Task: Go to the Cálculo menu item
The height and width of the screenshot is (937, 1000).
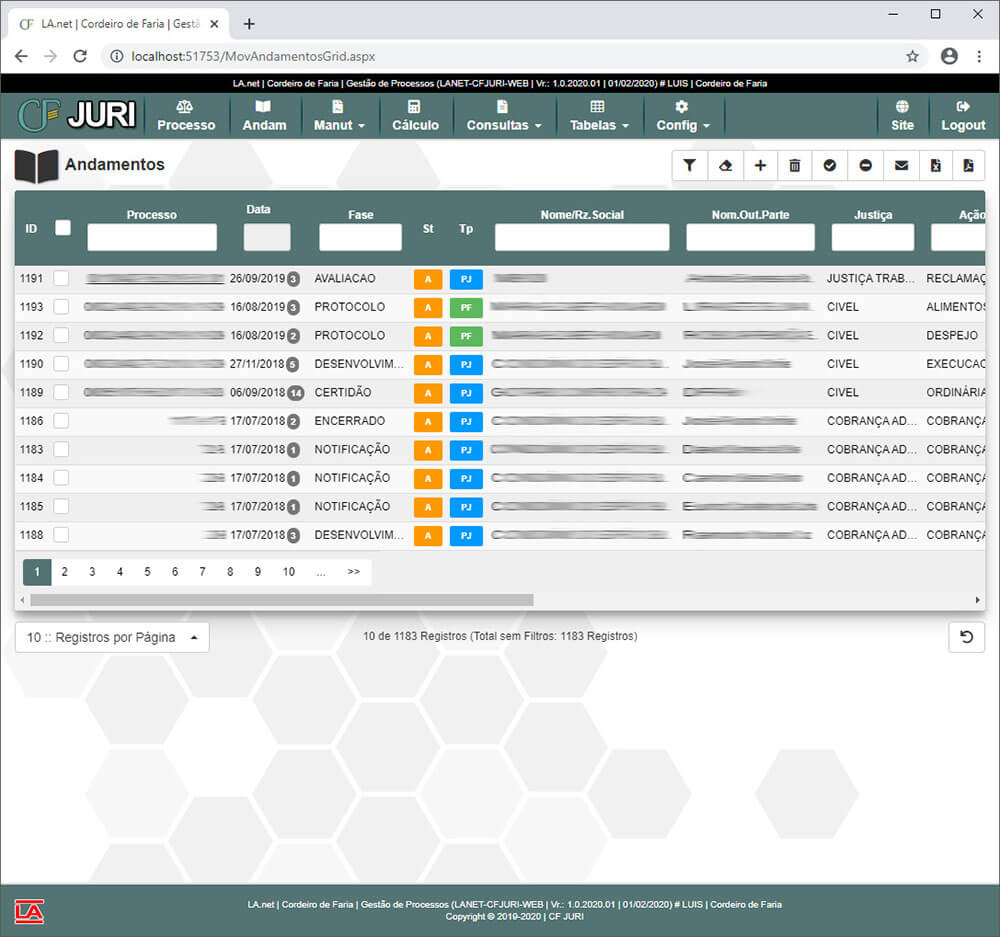Action: pyautogui.click(x=415, y=116)
